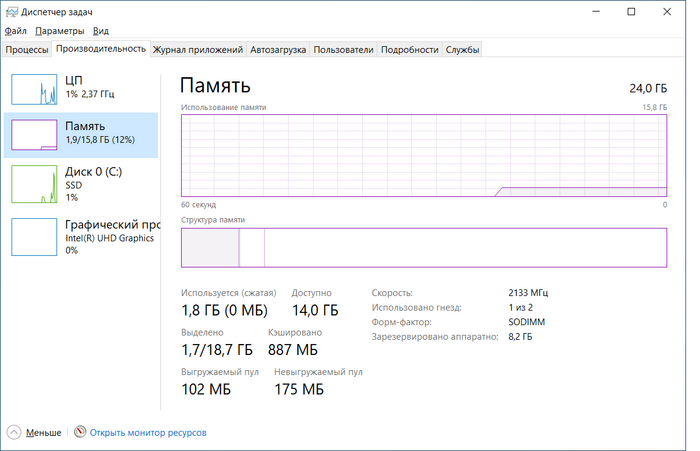Viewport: 700px width, 451px height.
Task: Switch to the Журнал приложений tab
Action: pos(198,49)
